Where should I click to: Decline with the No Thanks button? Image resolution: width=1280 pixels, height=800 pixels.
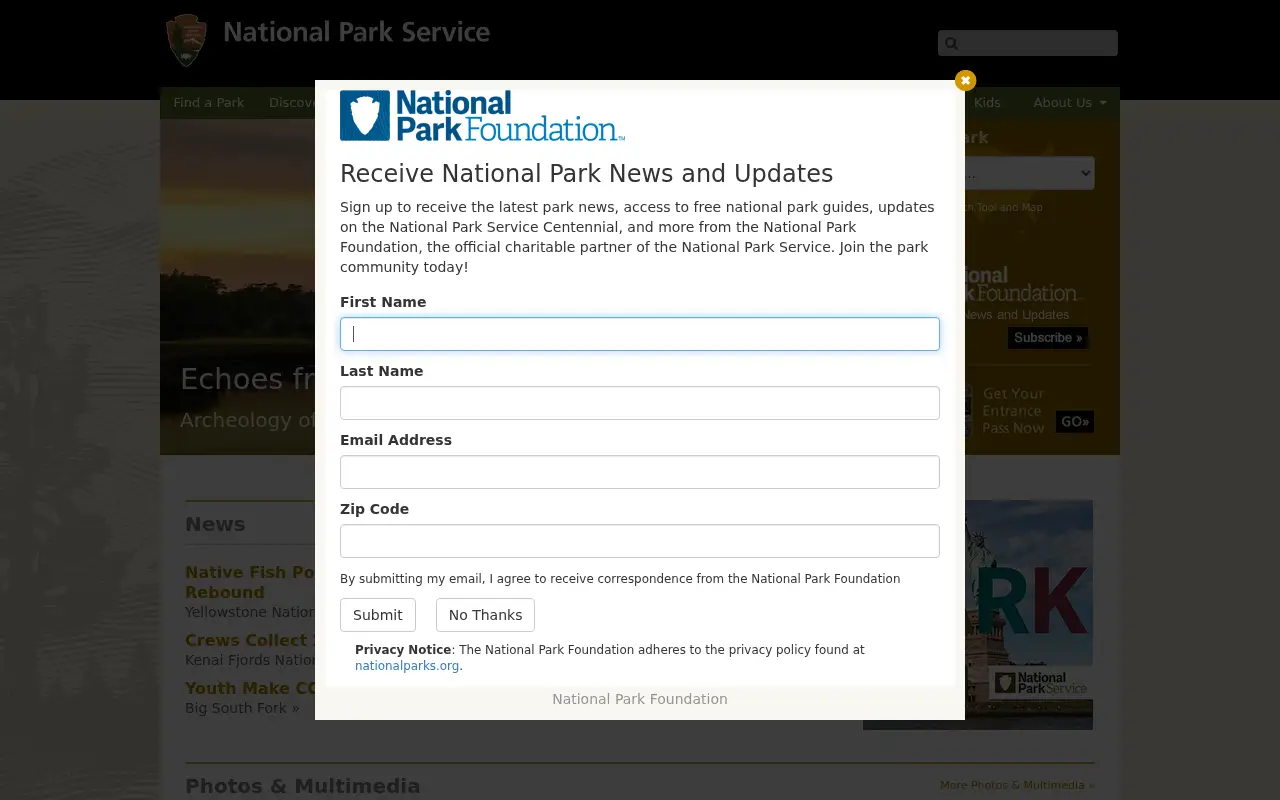click(x=485, y=615)
